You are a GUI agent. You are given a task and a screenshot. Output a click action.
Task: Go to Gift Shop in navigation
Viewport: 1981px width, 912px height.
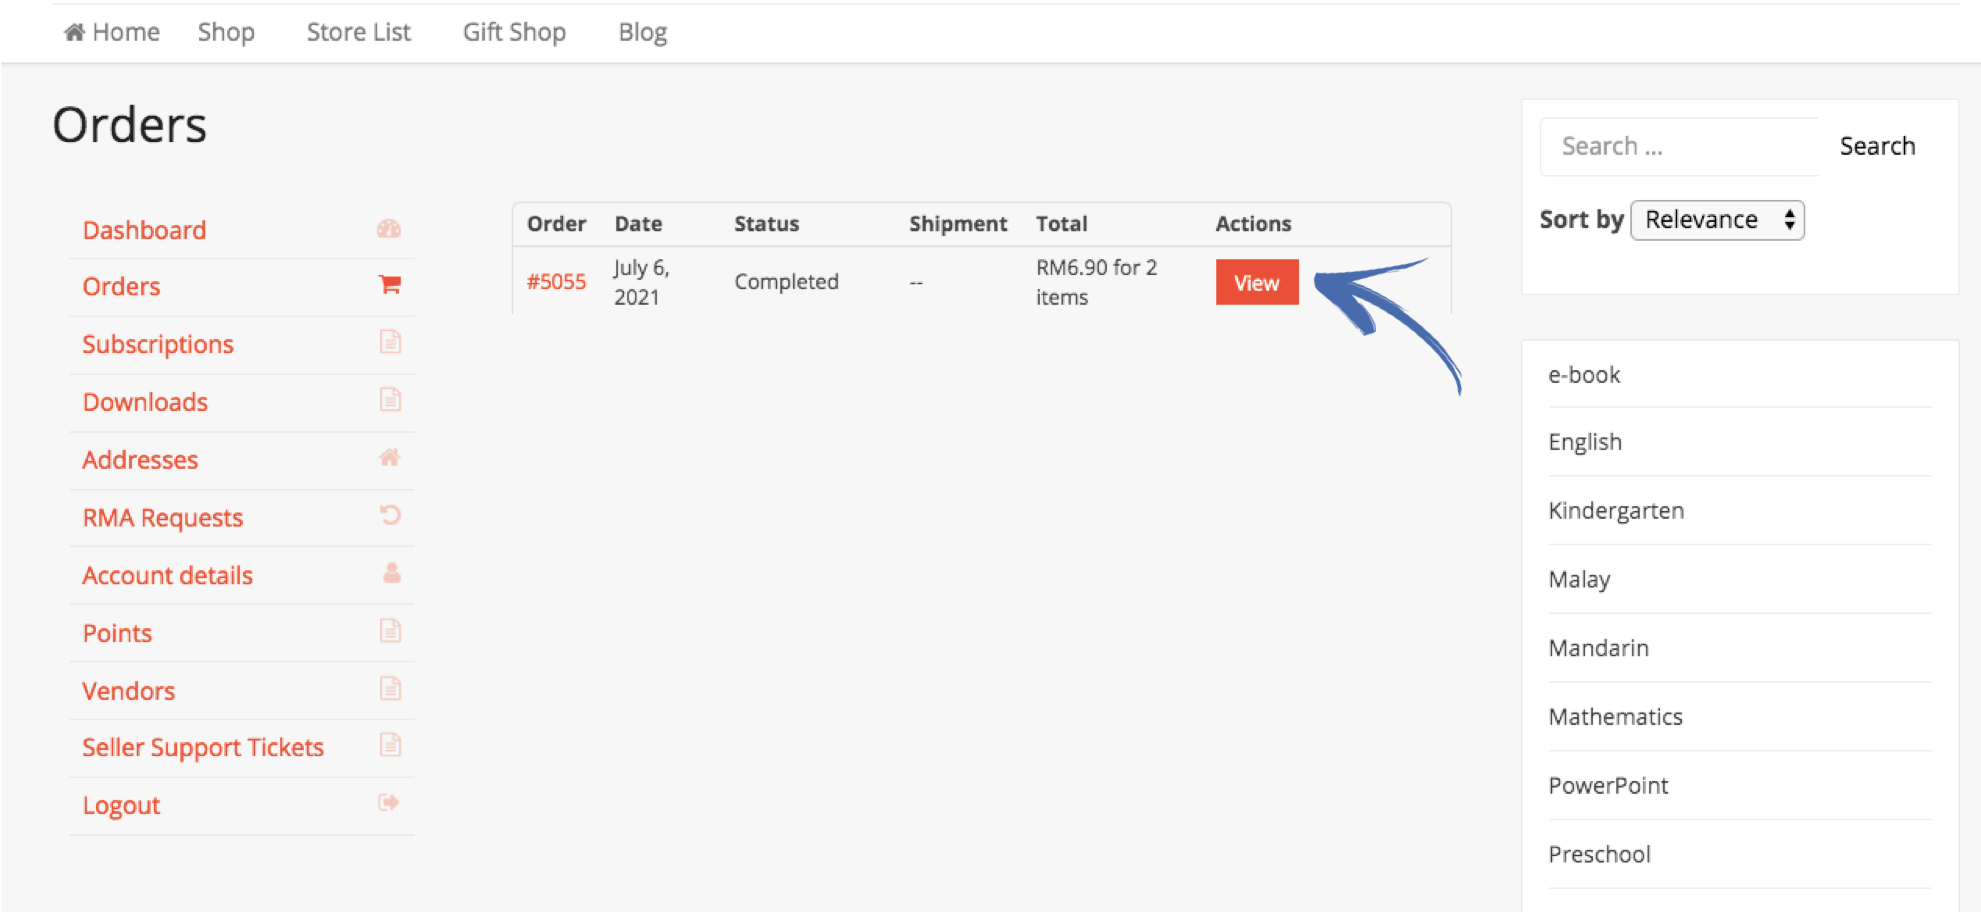click(514, 32)
